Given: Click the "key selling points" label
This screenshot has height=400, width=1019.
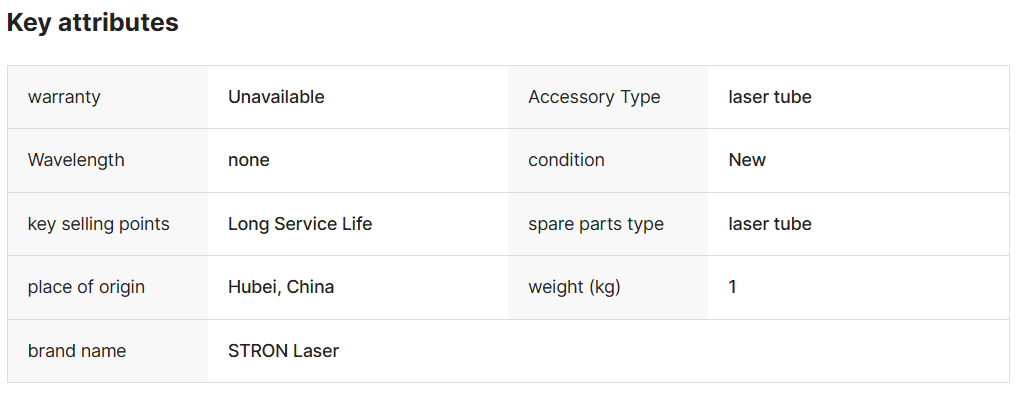Looking at the screenshot, I should pos(99,224).
